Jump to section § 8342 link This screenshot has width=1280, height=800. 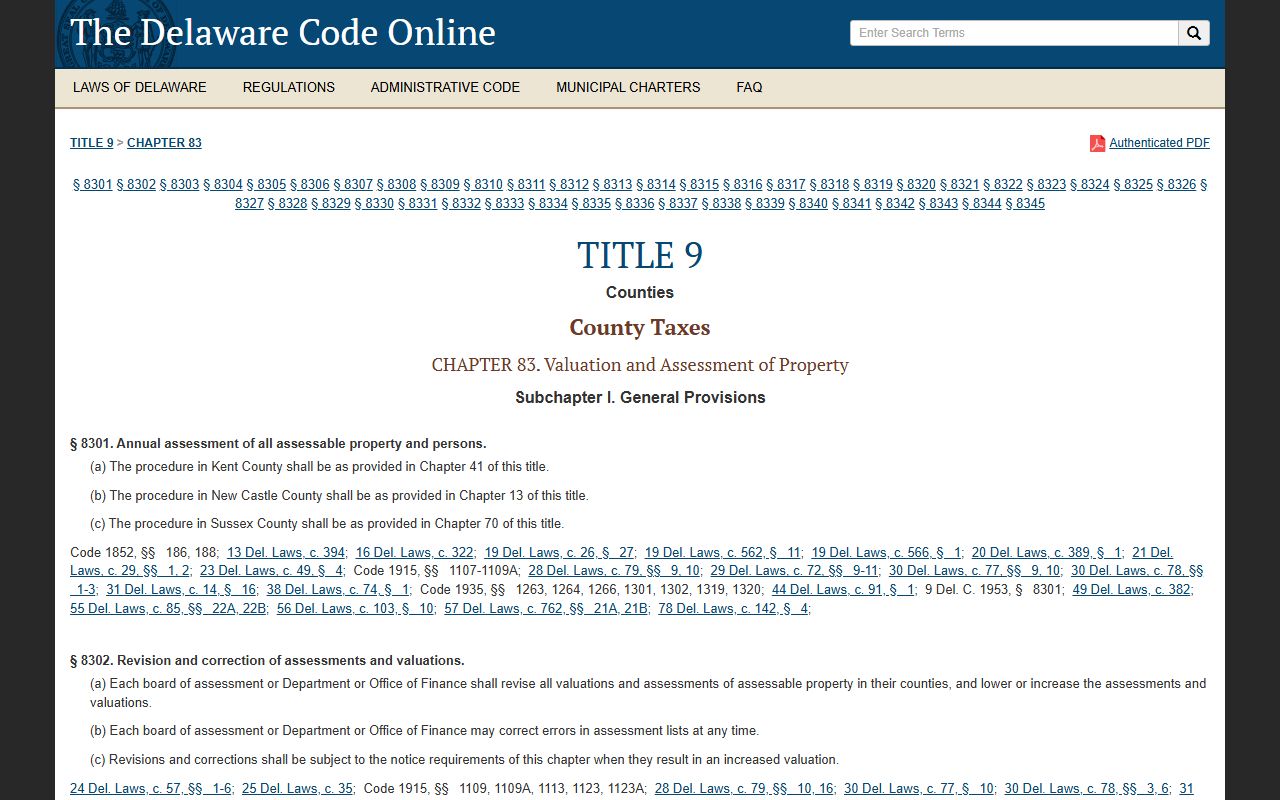[x=895, y=204]
